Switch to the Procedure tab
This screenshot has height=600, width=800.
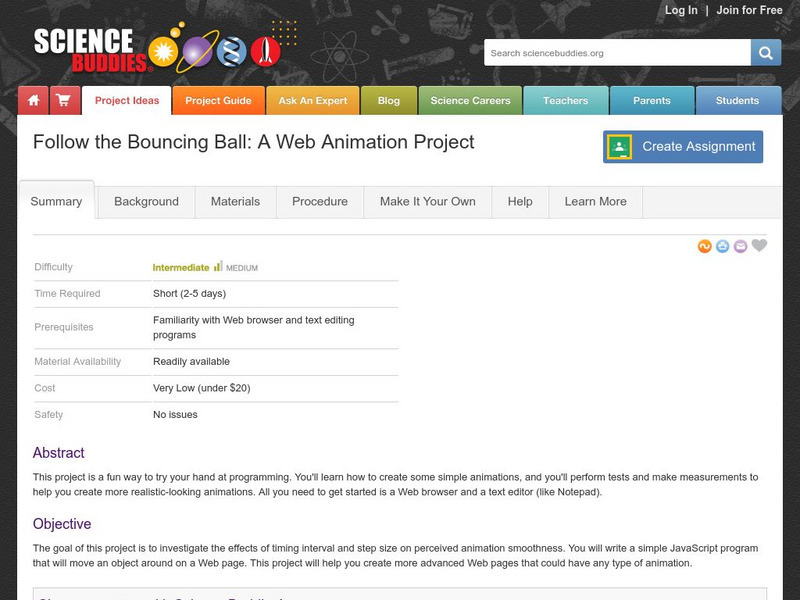click(320, 202)
